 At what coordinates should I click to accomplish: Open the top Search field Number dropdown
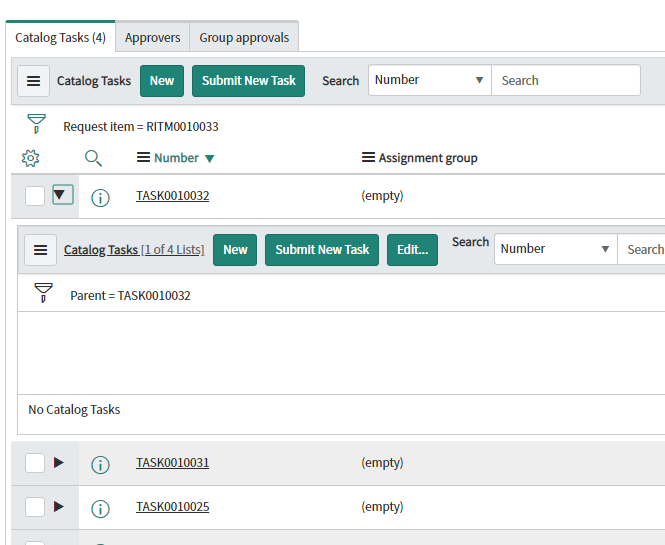tap(430, 80)
